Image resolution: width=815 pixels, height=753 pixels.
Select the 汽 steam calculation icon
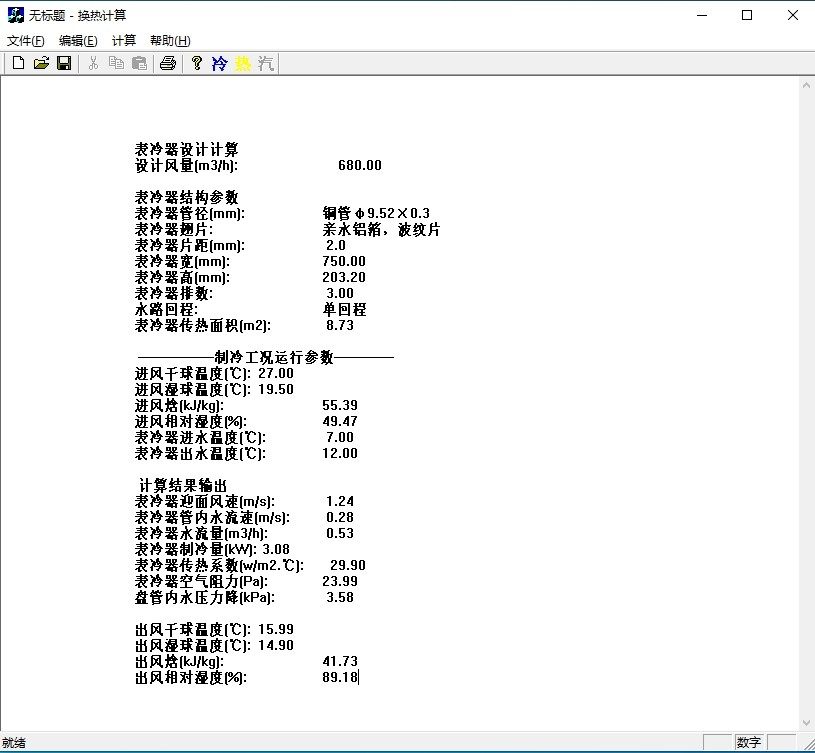click(x=266, y=63)
